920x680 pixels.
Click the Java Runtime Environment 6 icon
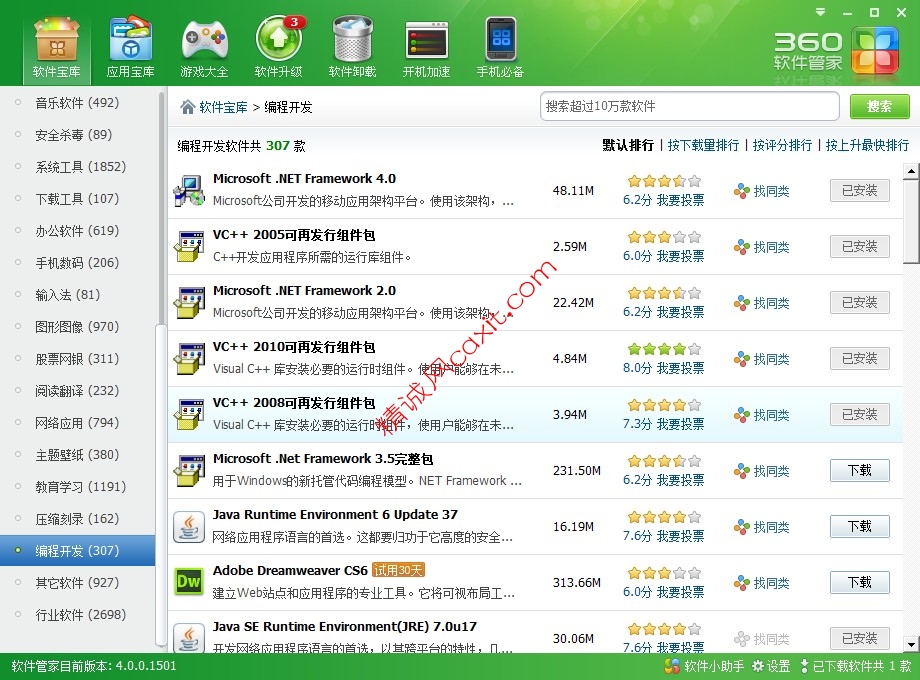[x=189, y=527]
